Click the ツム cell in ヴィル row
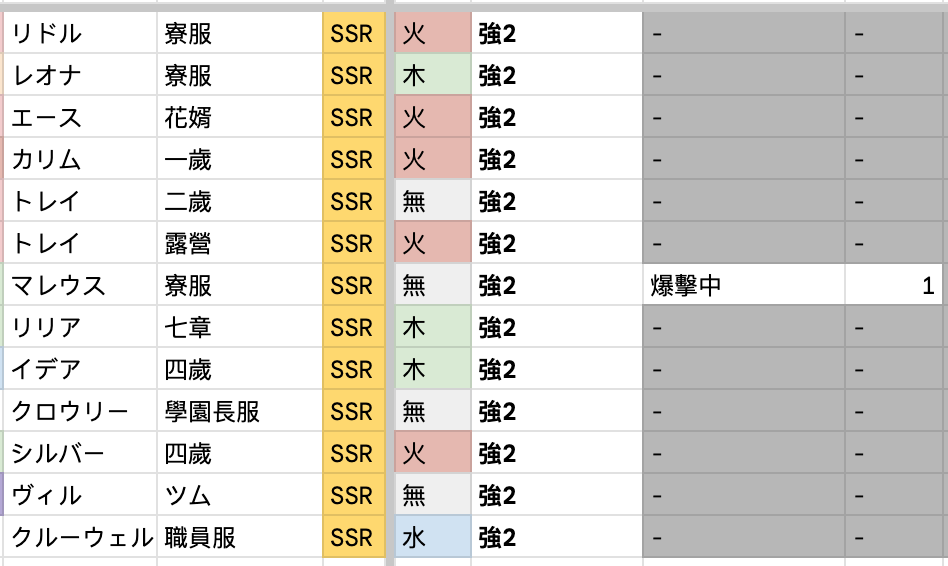This screenshot has width=948, height=566. pos(239,495)
